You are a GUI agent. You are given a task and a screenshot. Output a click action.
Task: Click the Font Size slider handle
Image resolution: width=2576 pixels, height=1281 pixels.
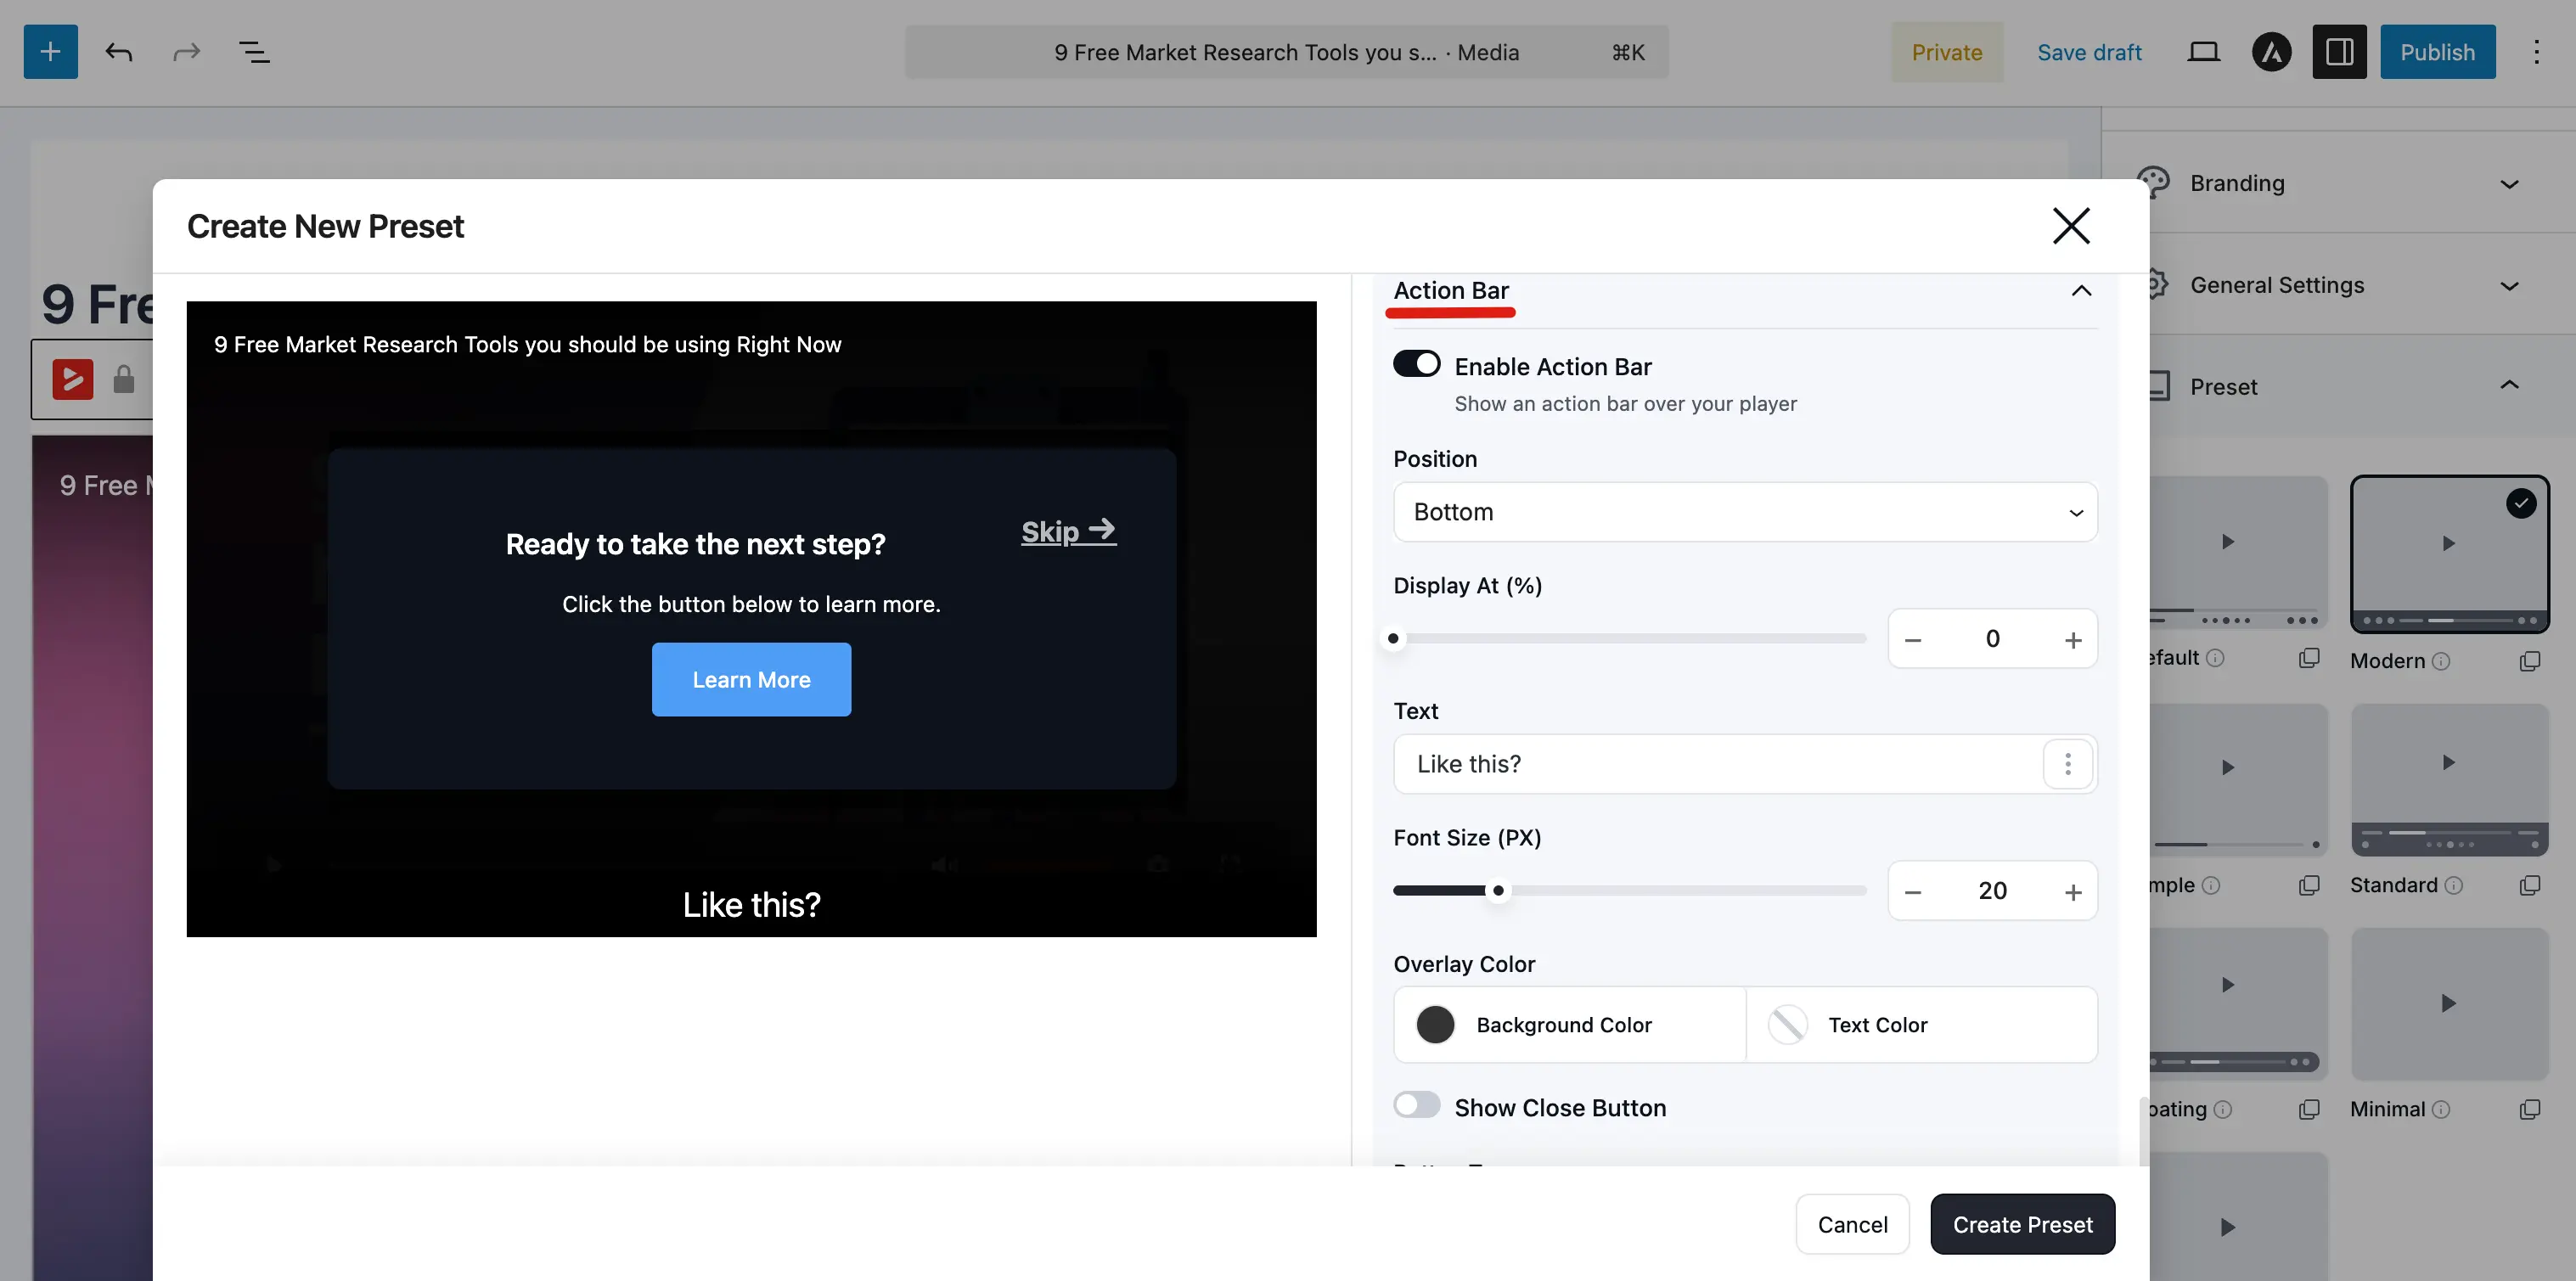click(x=1497, y=891)
